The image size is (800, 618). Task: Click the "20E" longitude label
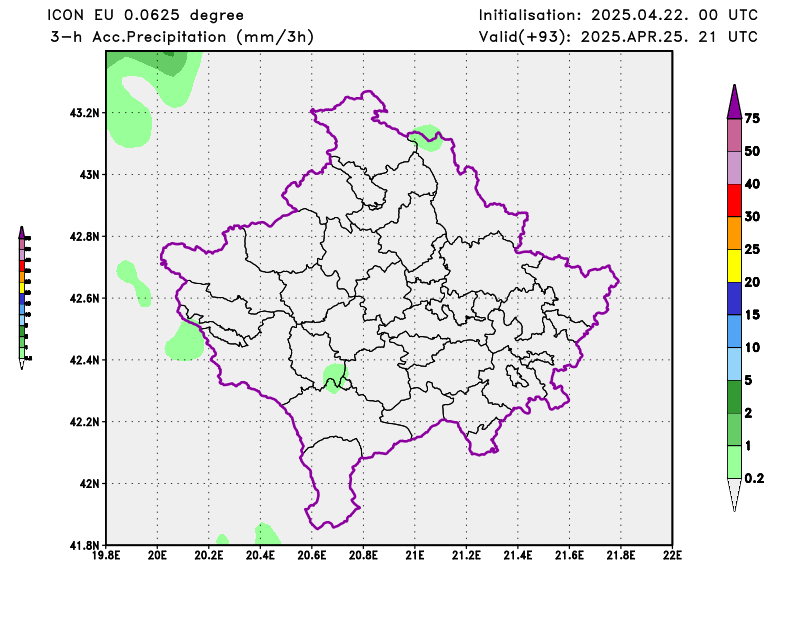(157, 555)
